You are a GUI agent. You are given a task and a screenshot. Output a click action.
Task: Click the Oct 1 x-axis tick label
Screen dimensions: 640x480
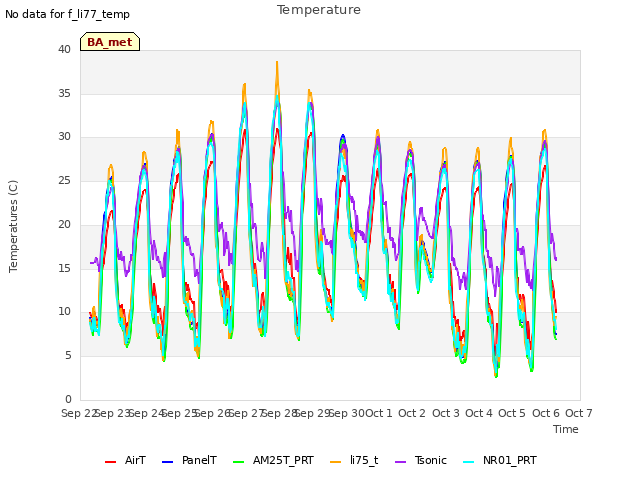pos(378,413)
